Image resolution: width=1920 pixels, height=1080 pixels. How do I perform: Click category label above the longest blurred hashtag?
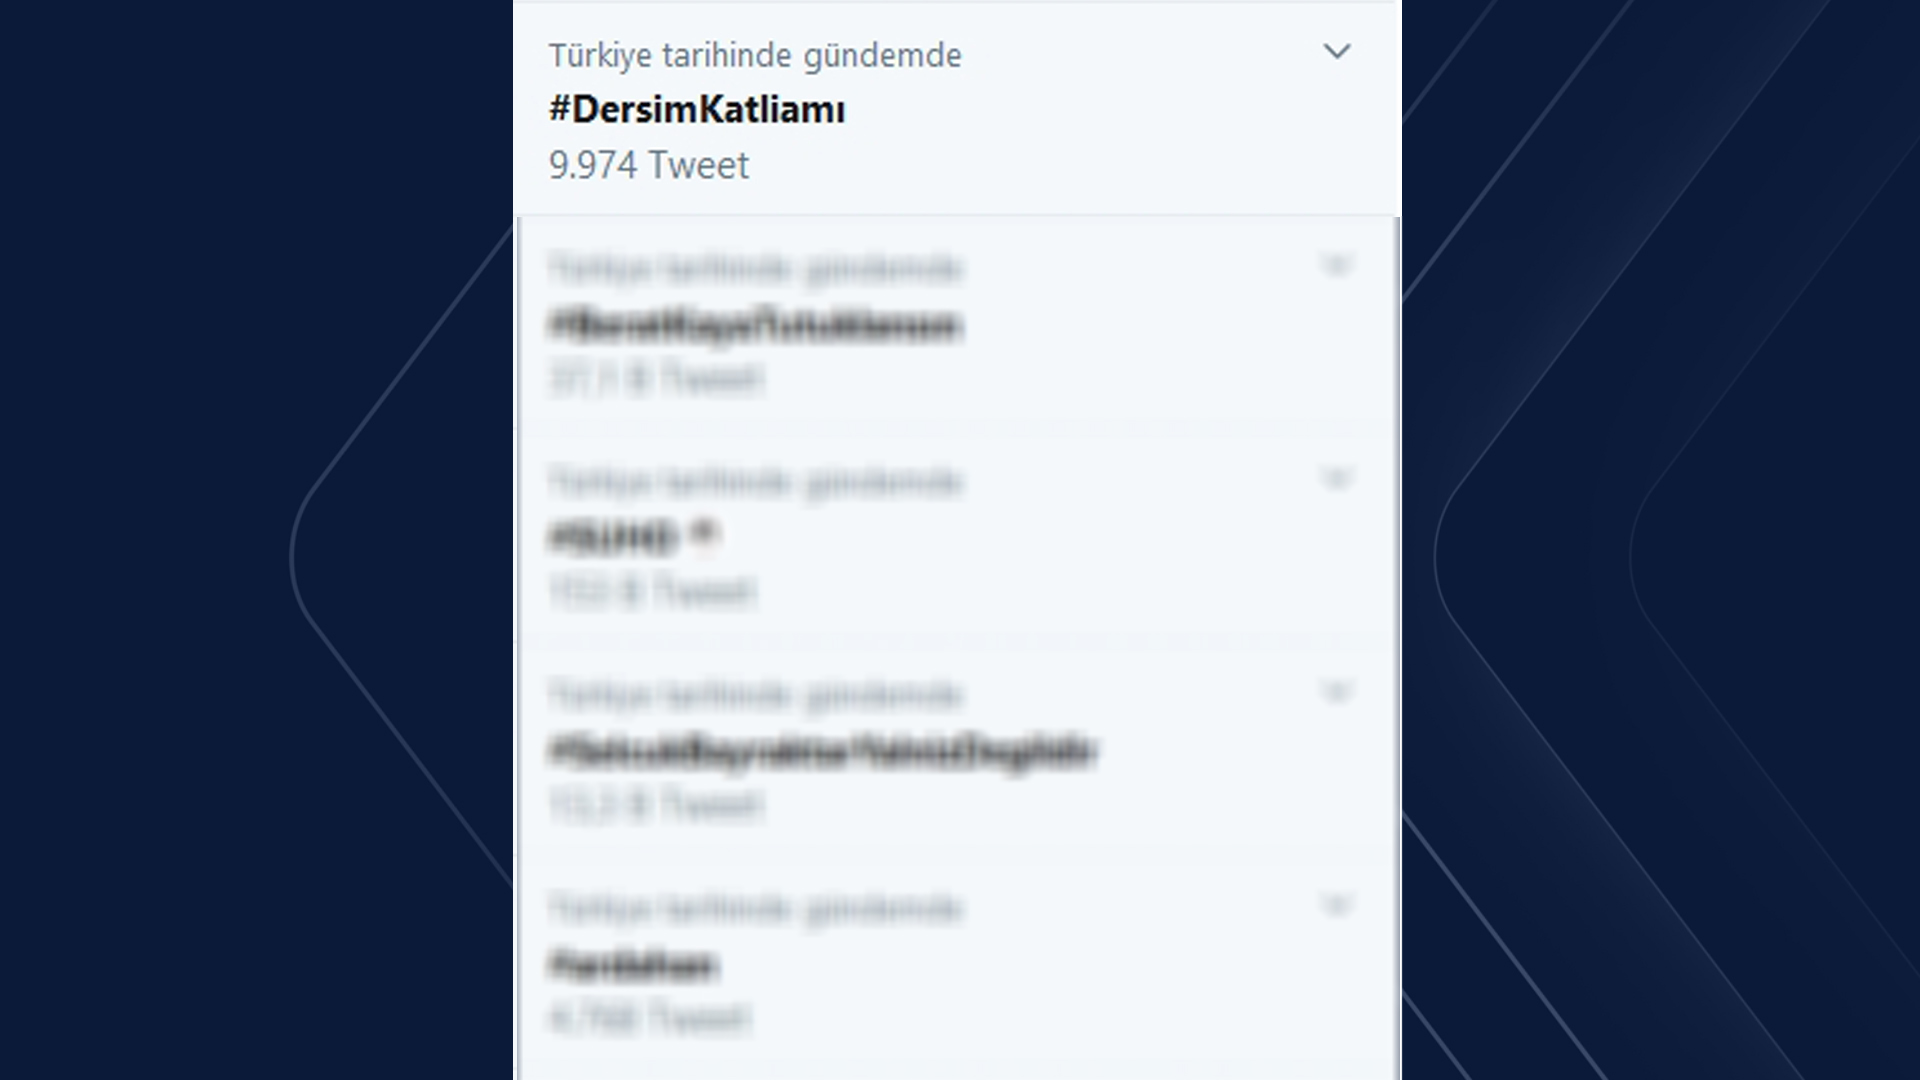tap(755, 694)
